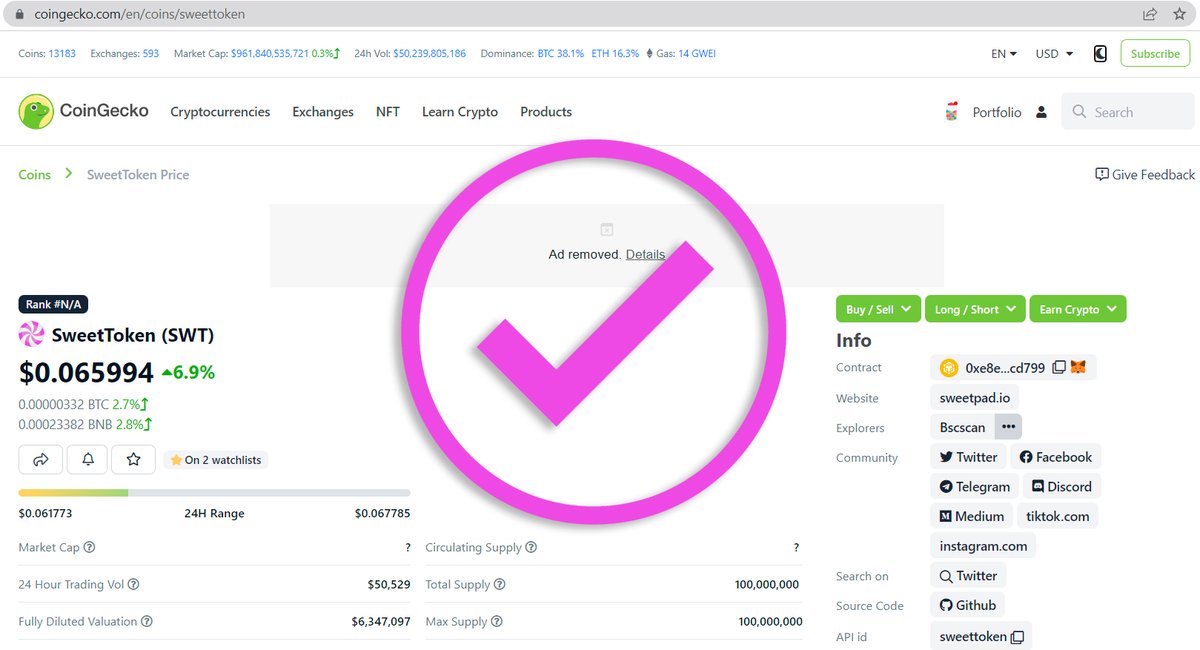Expand the Long / Short dropdown

[x=975, y=309]
